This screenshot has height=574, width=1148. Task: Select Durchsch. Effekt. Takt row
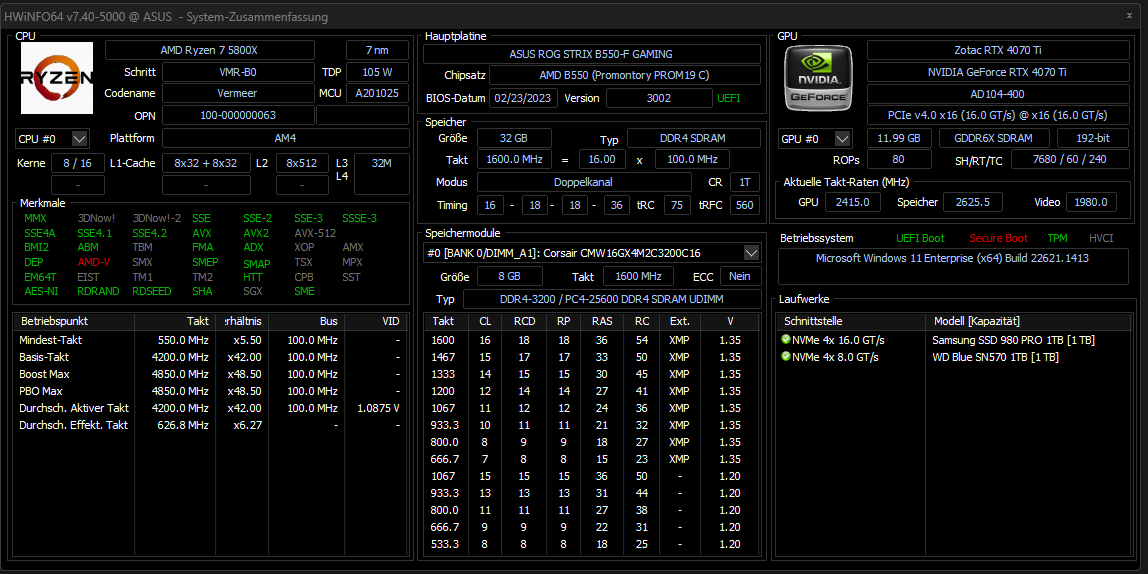click(x=211, y=425)
